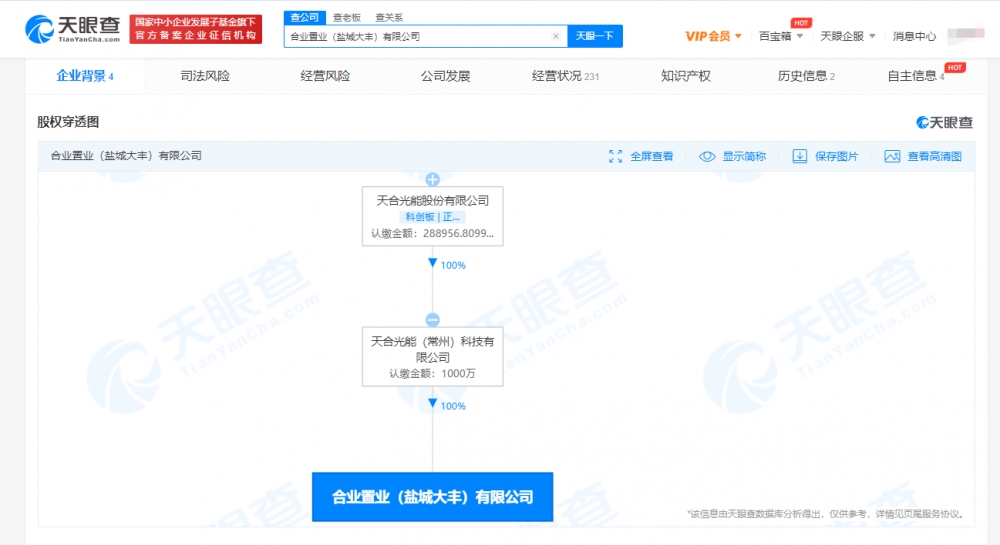Click the 合业置业（盐城大丰）有限公司 blue node

(x=432, y=497)
